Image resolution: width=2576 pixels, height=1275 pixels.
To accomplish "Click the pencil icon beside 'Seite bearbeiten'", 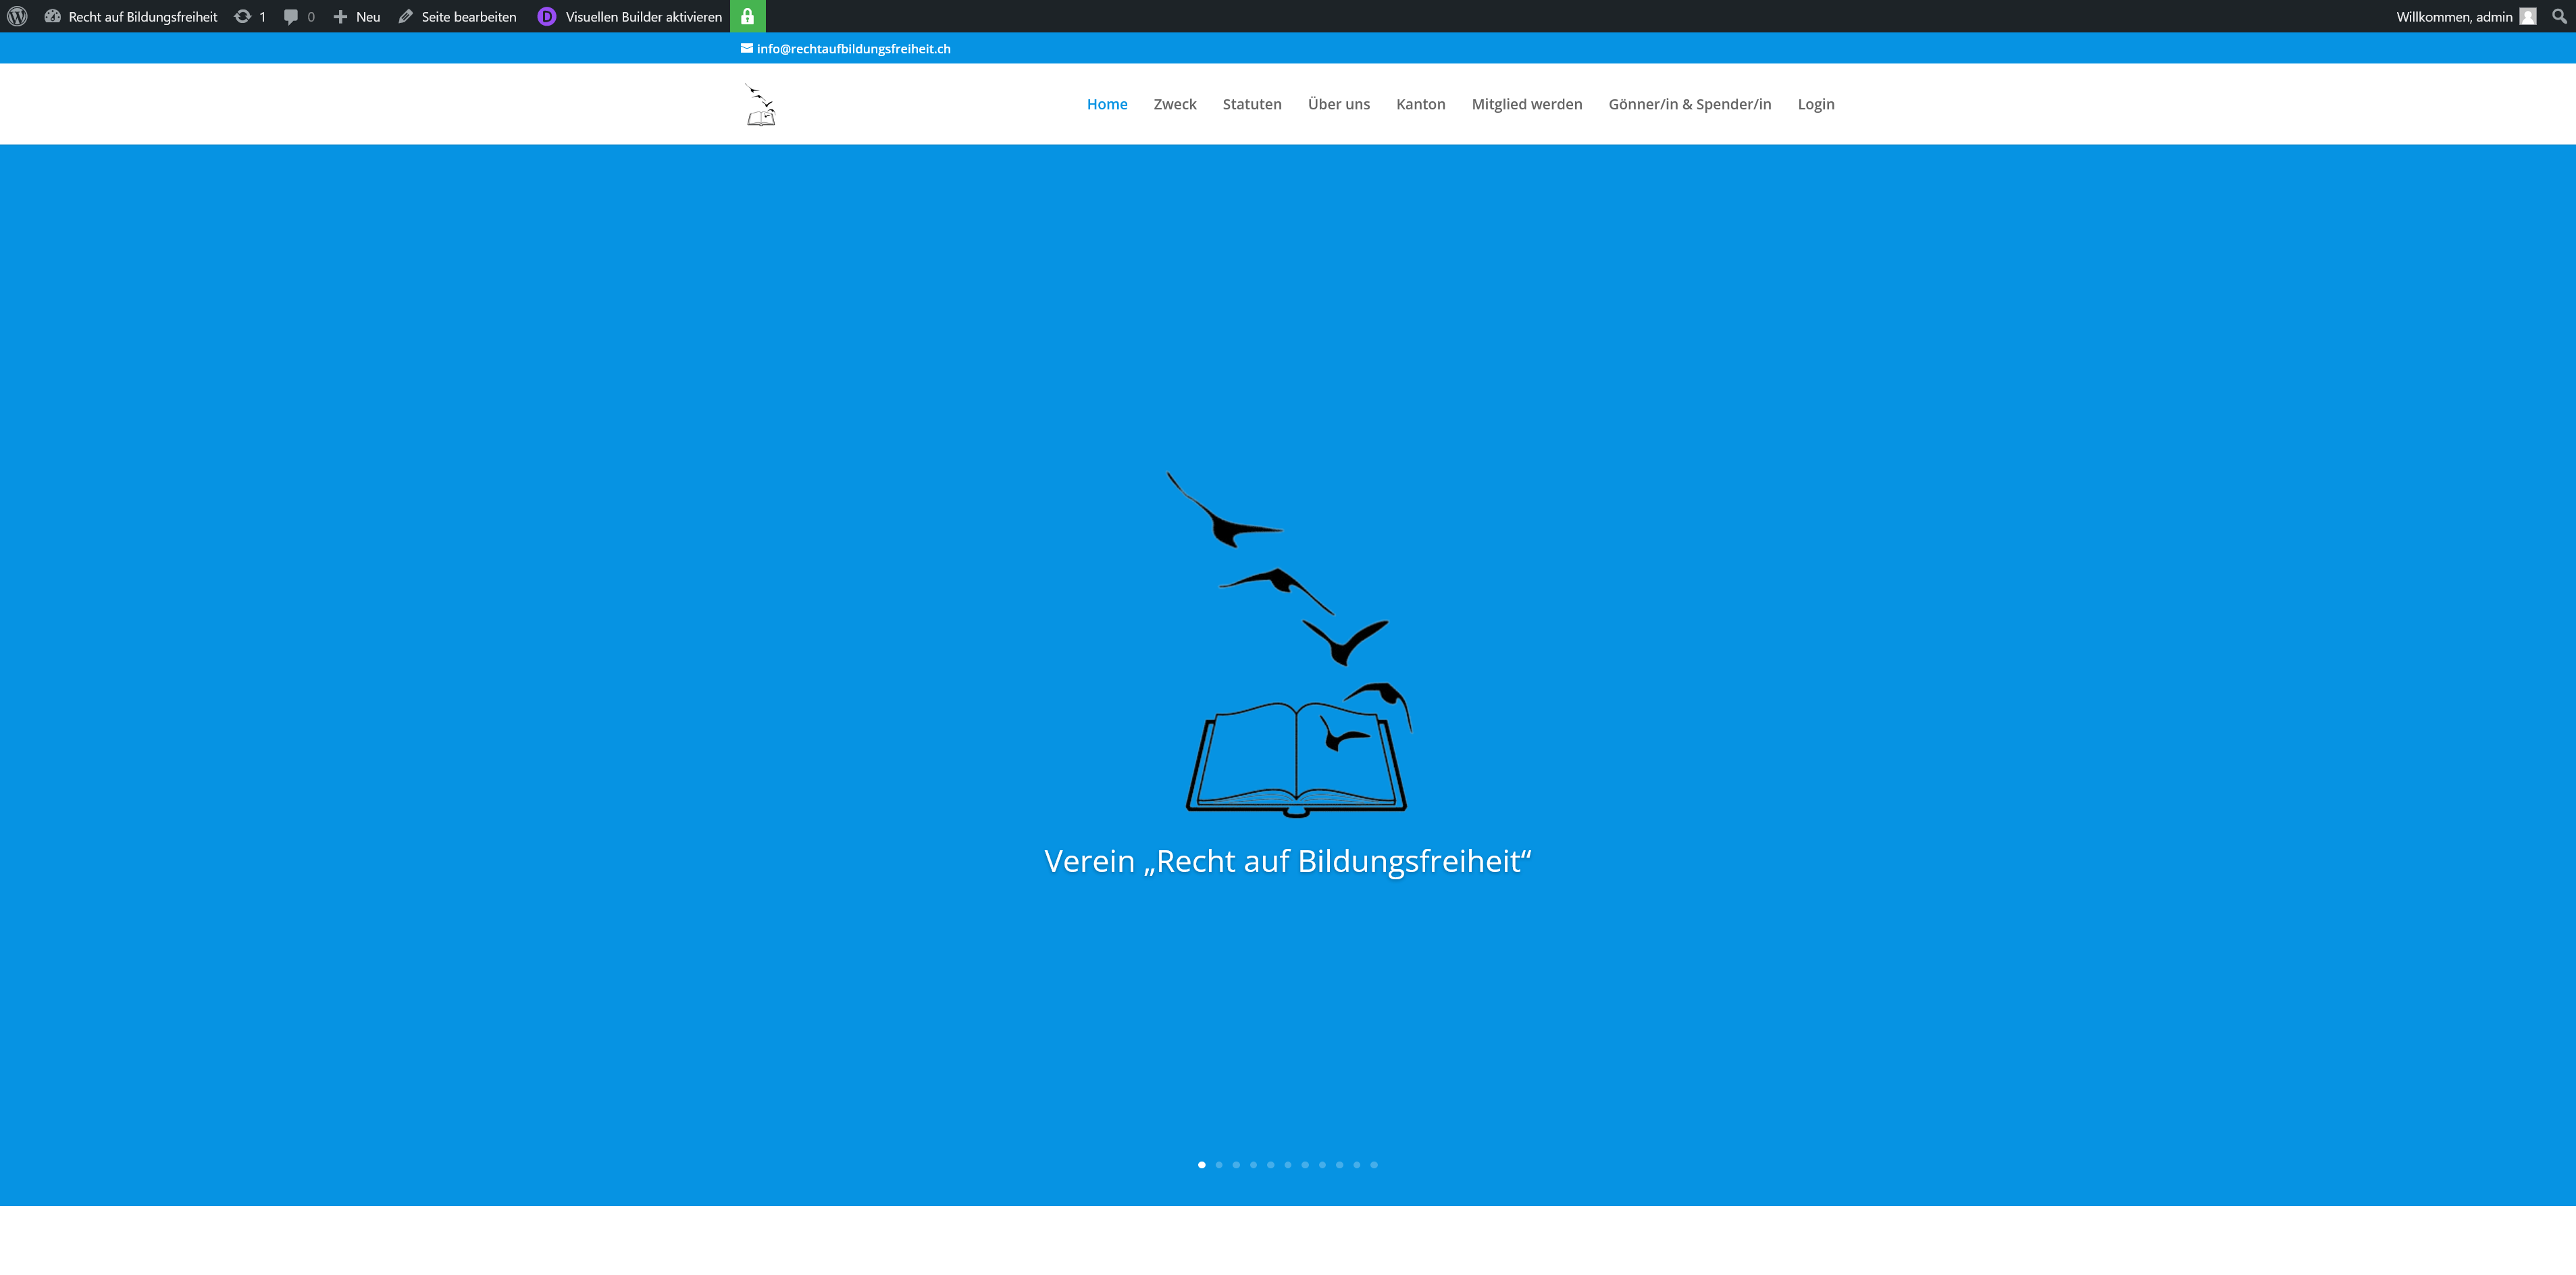I will pyautogui.click(x=405, y=16).
